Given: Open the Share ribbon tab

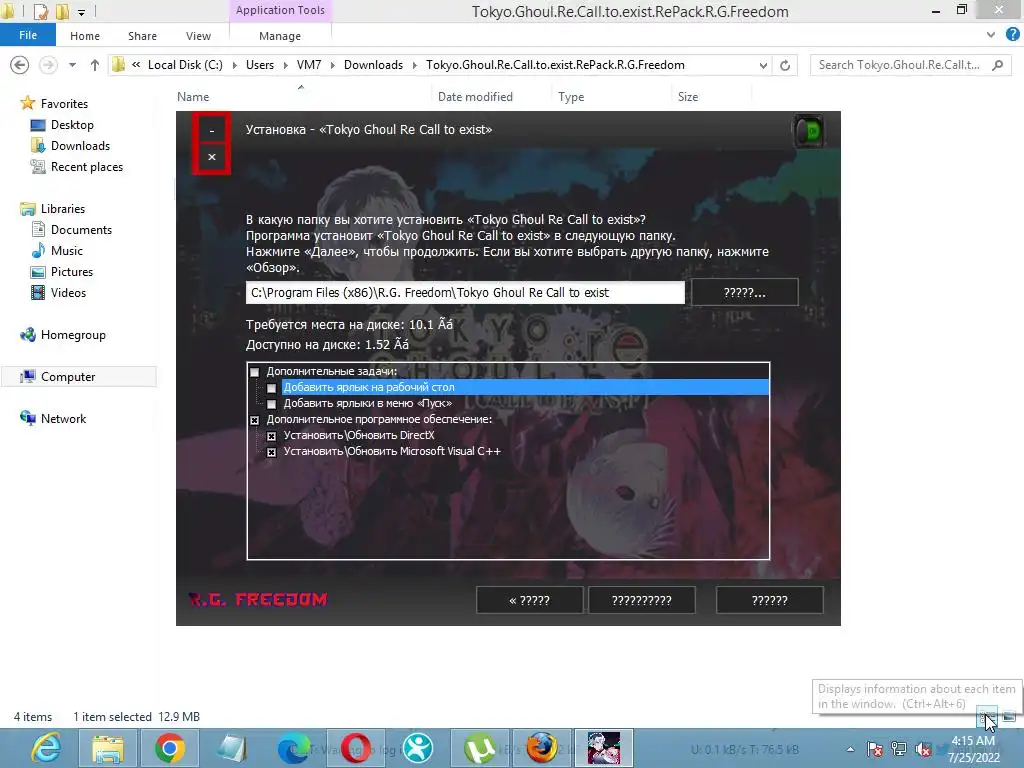Looking at the screenshot, I should tap(142, 36).
